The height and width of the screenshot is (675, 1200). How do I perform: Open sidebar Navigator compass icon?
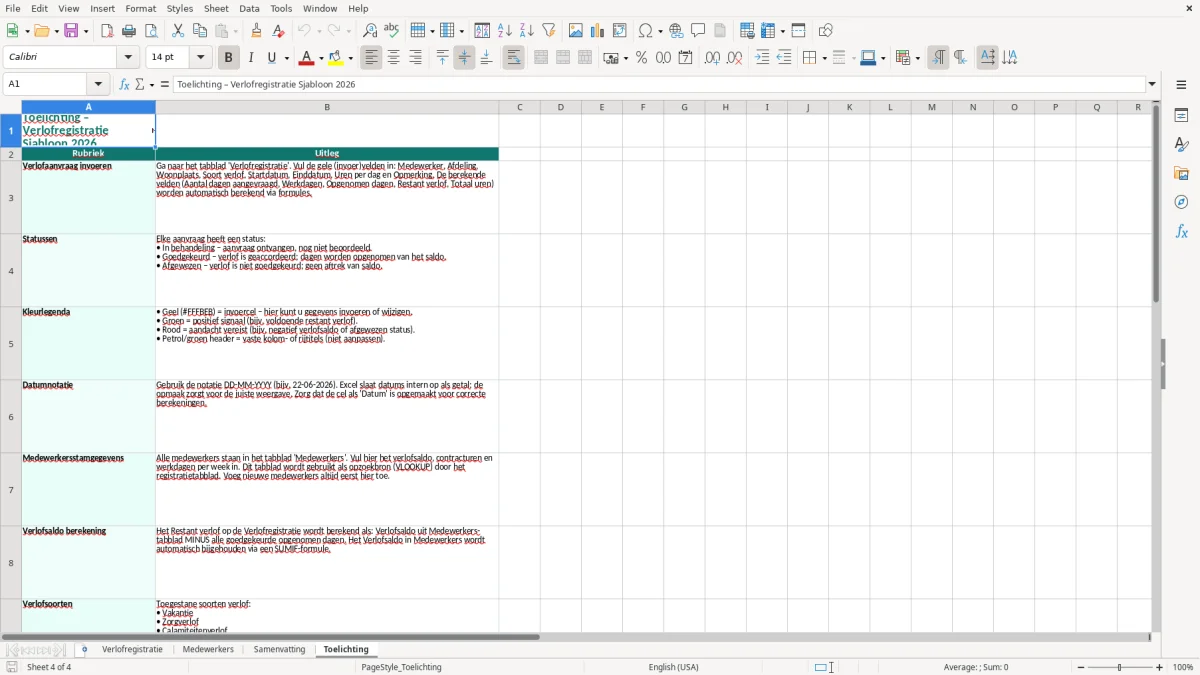(1181, 203)
